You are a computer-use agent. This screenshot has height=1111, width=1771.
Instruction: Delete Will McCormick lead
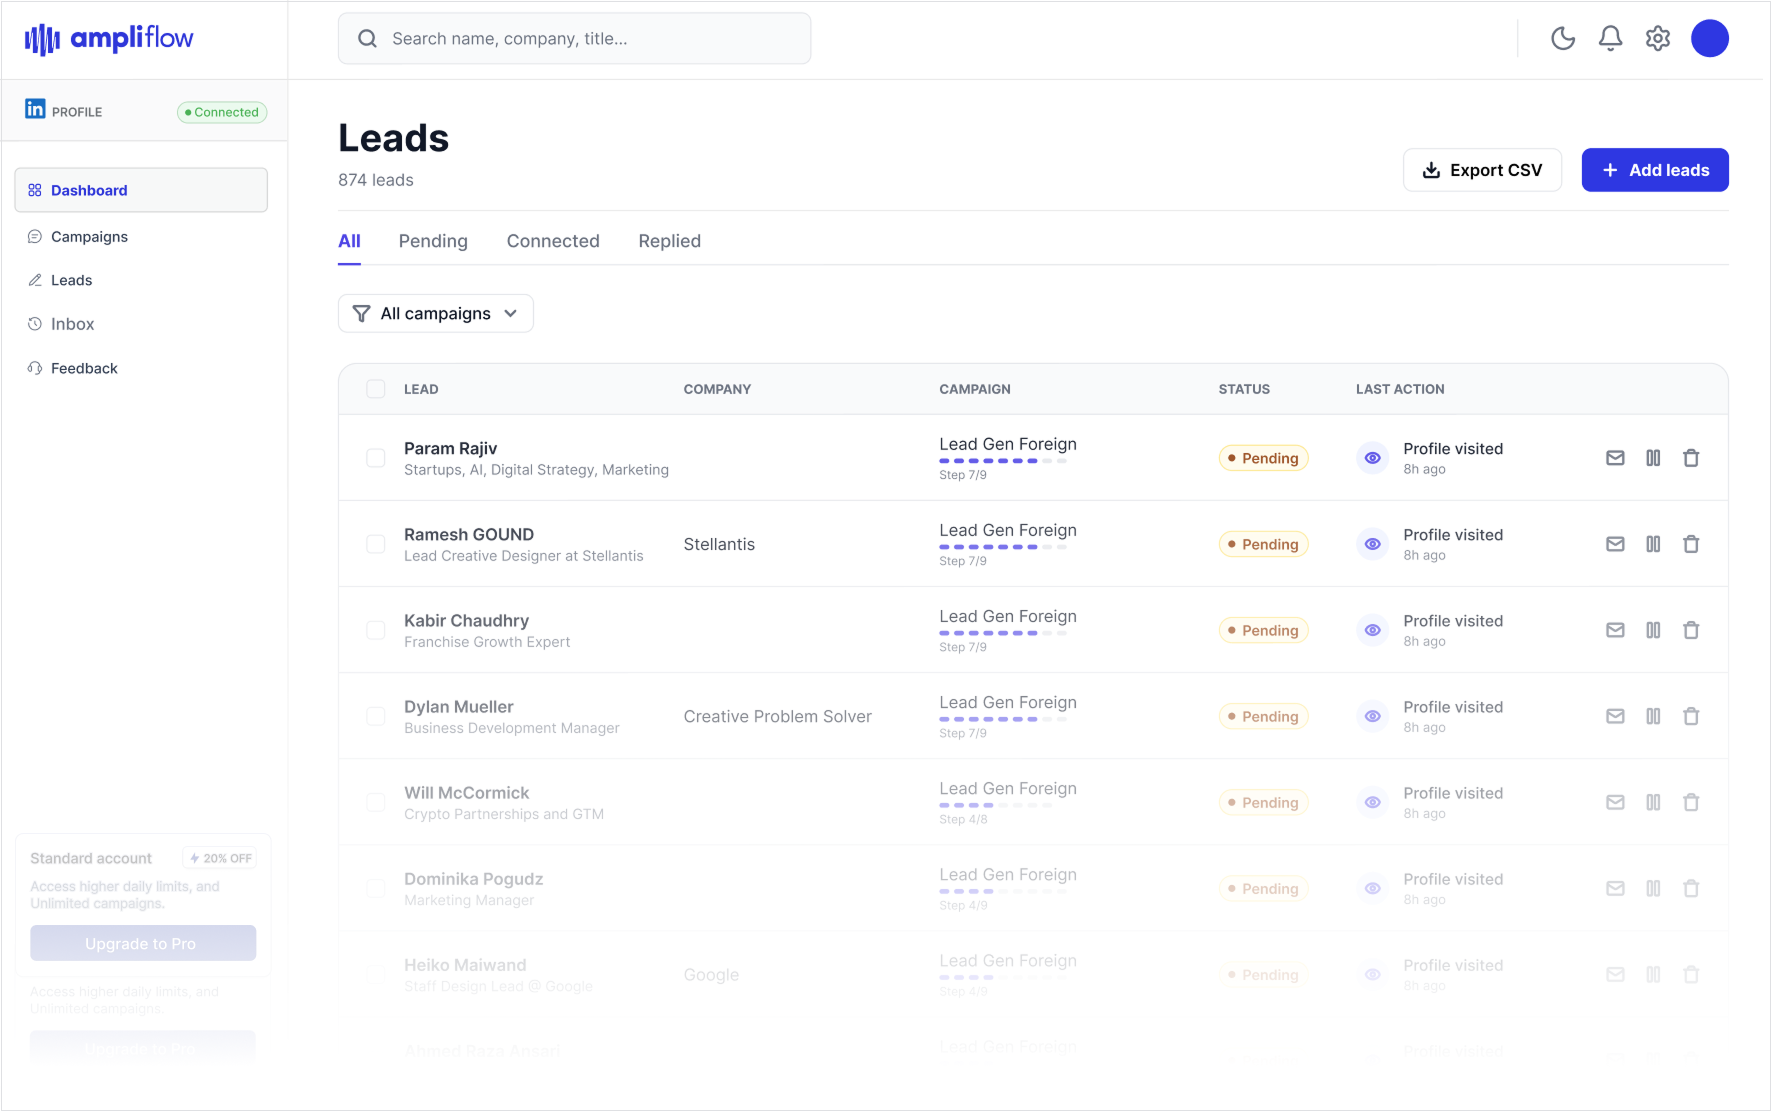pos(1691,802)
